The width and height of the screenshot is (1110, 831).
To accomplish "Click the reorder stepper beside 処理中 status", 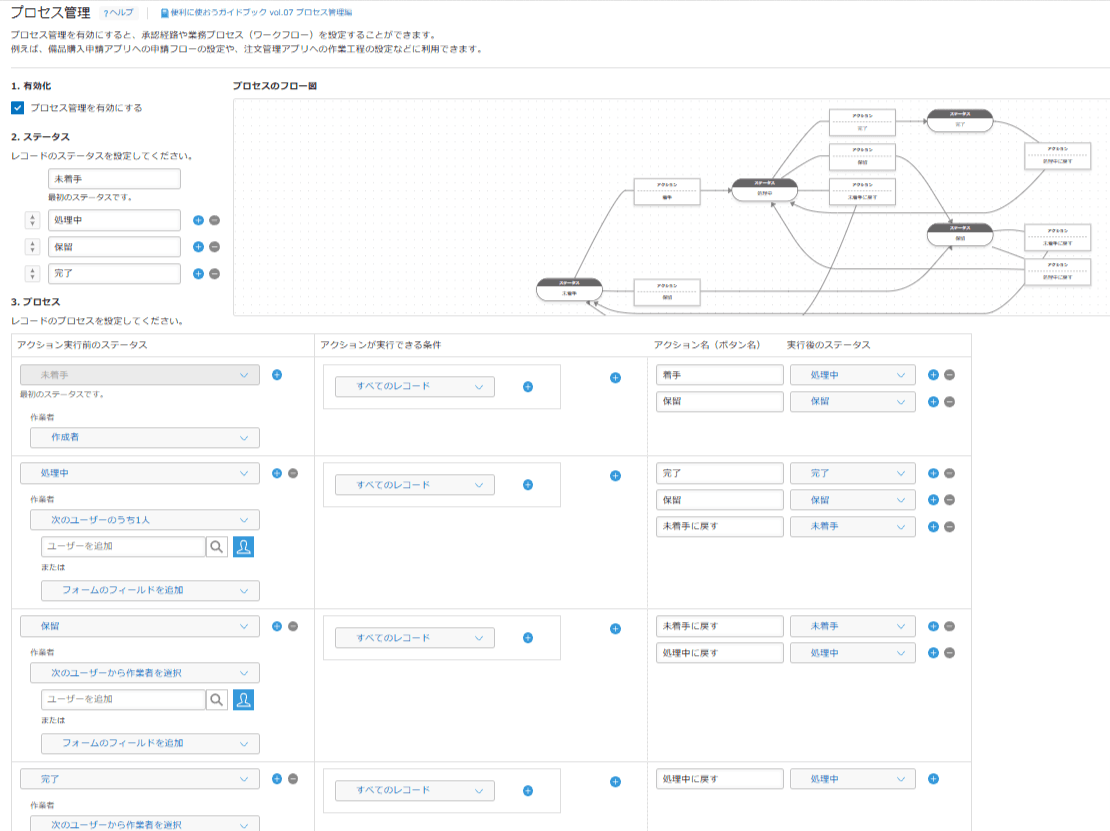I will click(x=33, y=220).
